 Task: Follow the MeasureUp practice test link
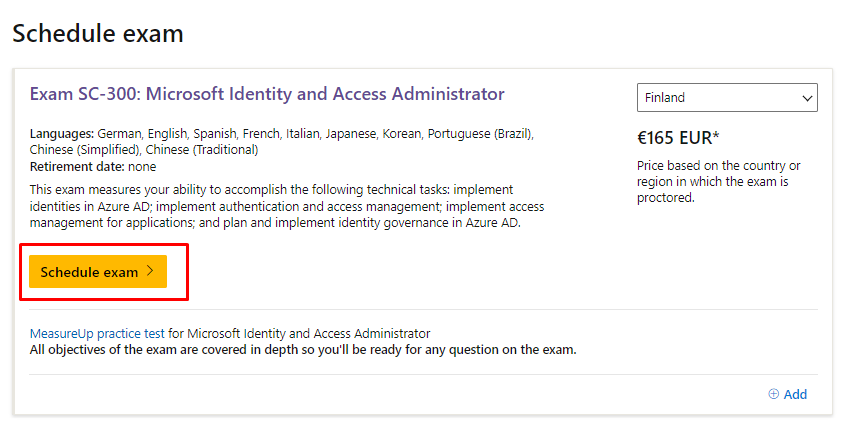click(x=97, y=333)
